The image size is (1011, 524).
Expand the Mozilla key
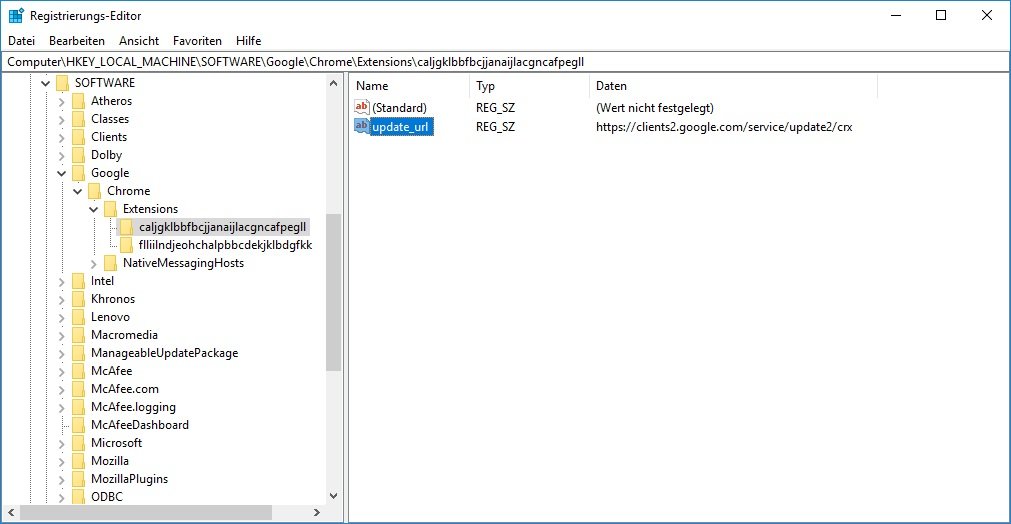tap(61, 462)
